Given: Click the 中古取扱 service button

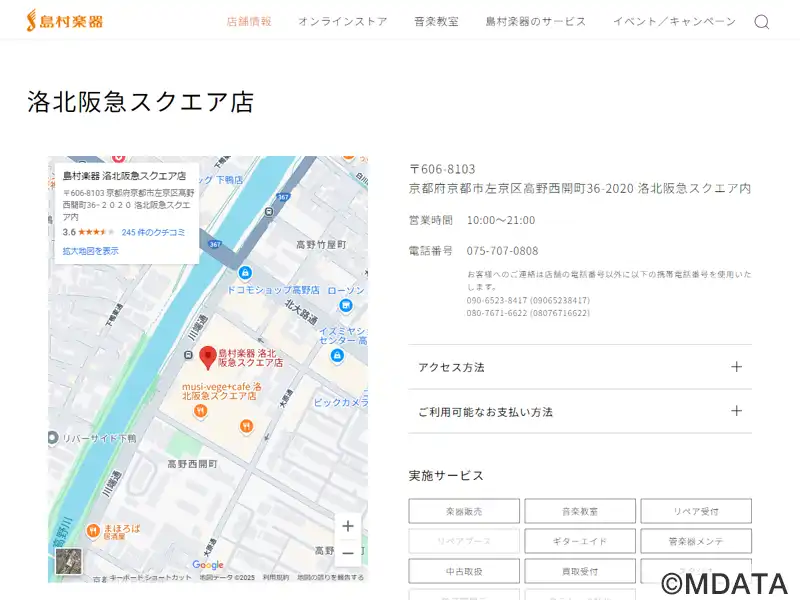Looking at the screenshot, I should [464, 571].
